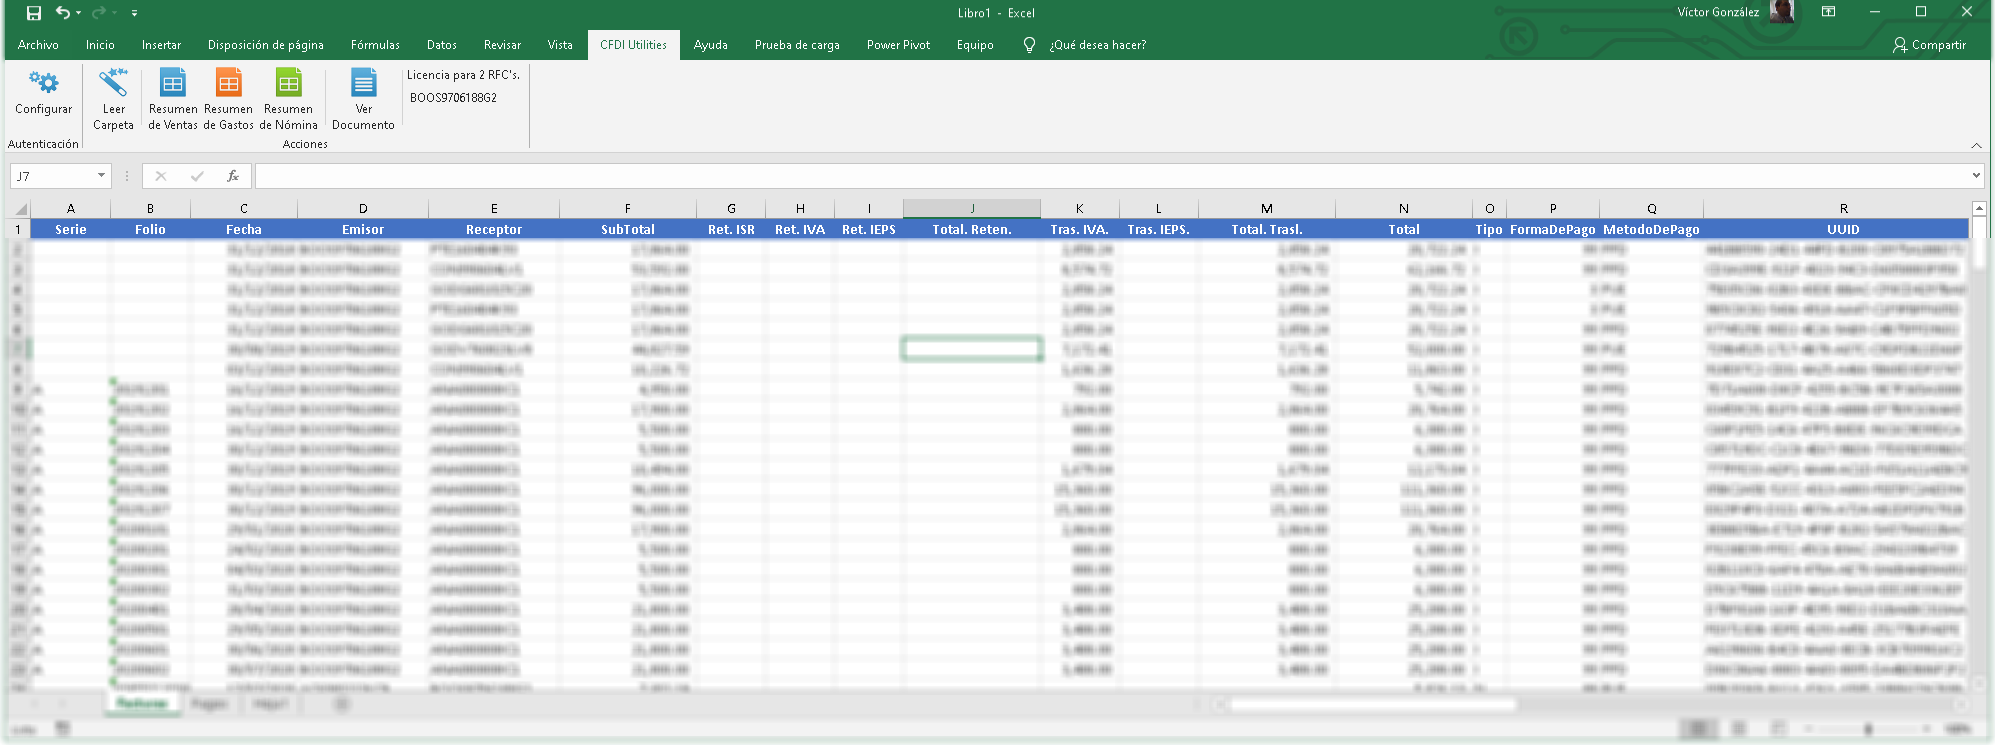Viewport: 1995px width, 745px height.
Task: Collapse the ribbon with the chevron
Action: 1976,146
